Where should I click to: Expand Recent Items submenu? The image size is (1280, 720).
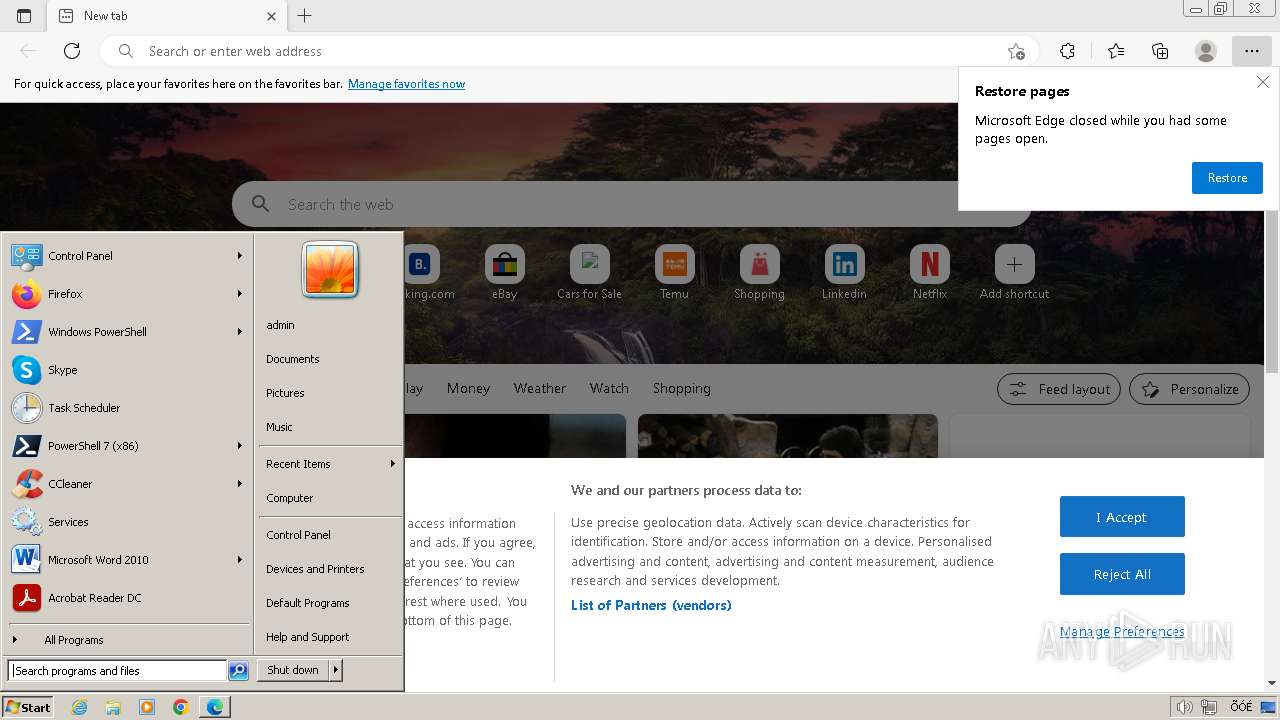coord(330,464)
